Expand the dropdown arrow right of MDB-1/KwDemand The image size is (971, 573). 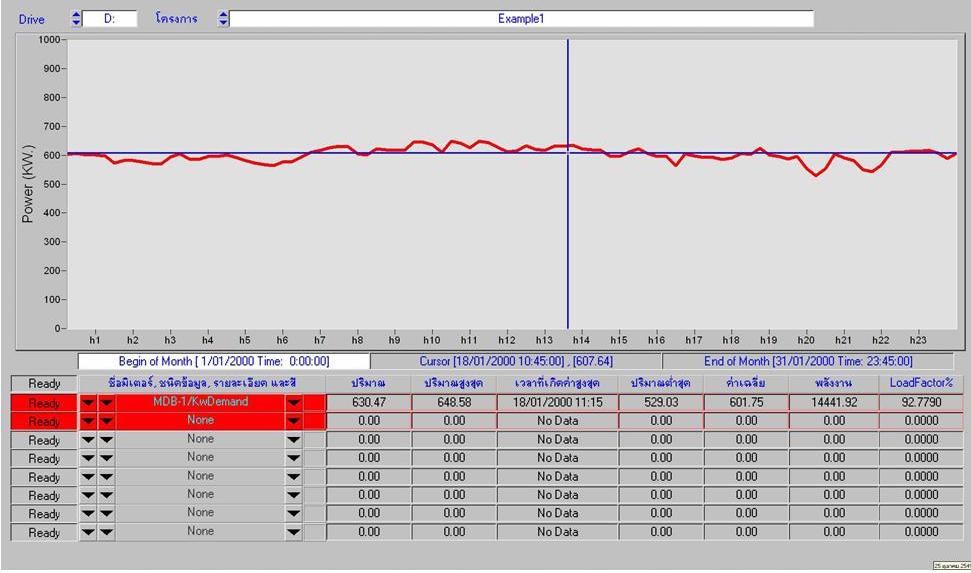[293, 403]
